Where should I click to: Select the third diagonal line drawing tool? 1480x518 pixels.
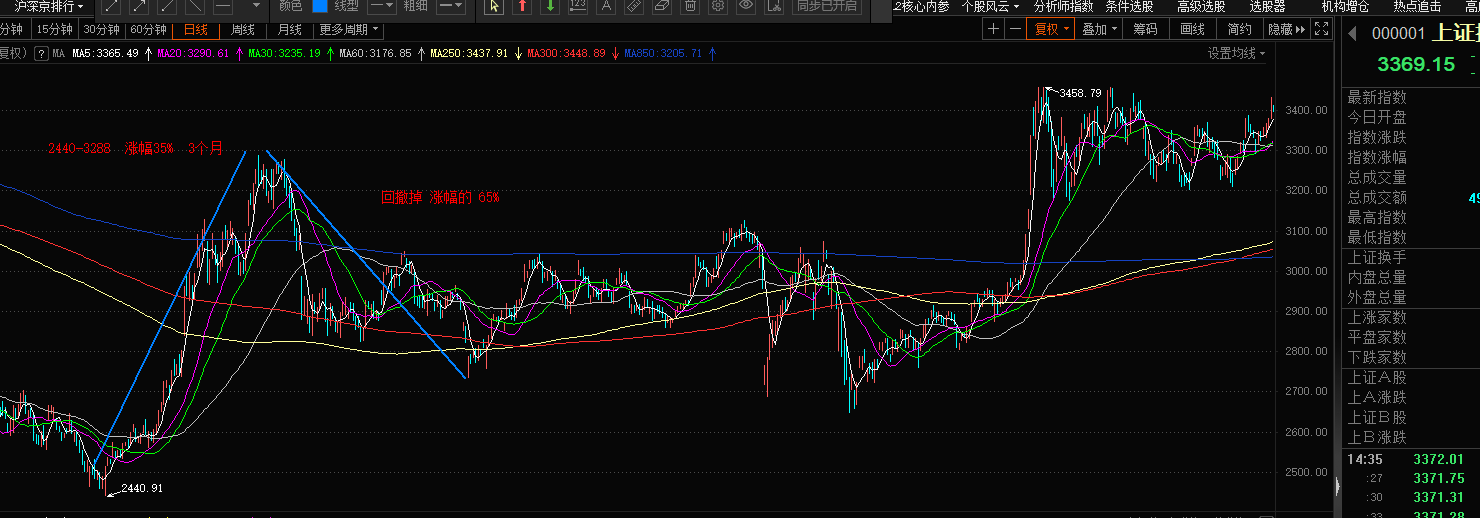(x=166, y=6)
